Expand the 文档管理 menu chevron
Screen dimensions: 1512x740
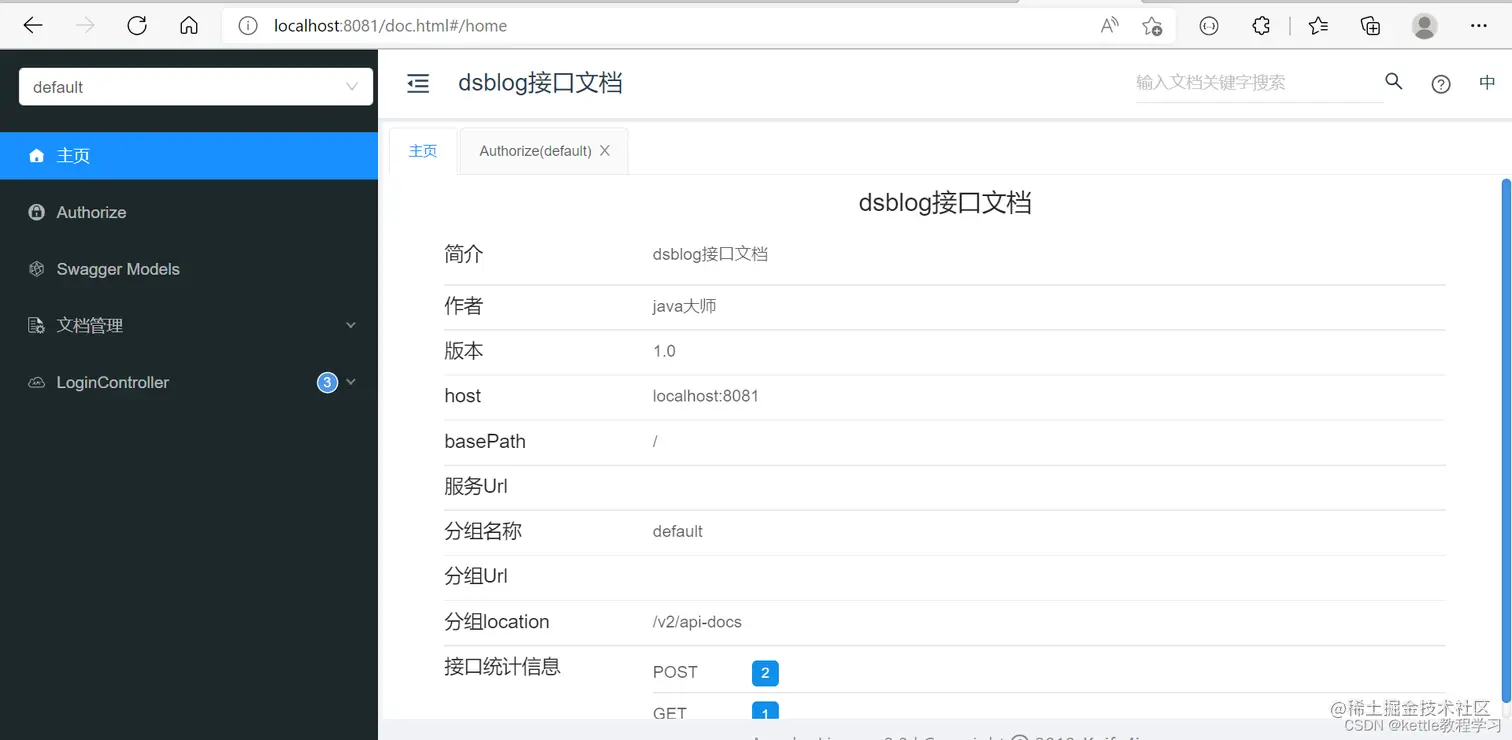click(351, 325)
